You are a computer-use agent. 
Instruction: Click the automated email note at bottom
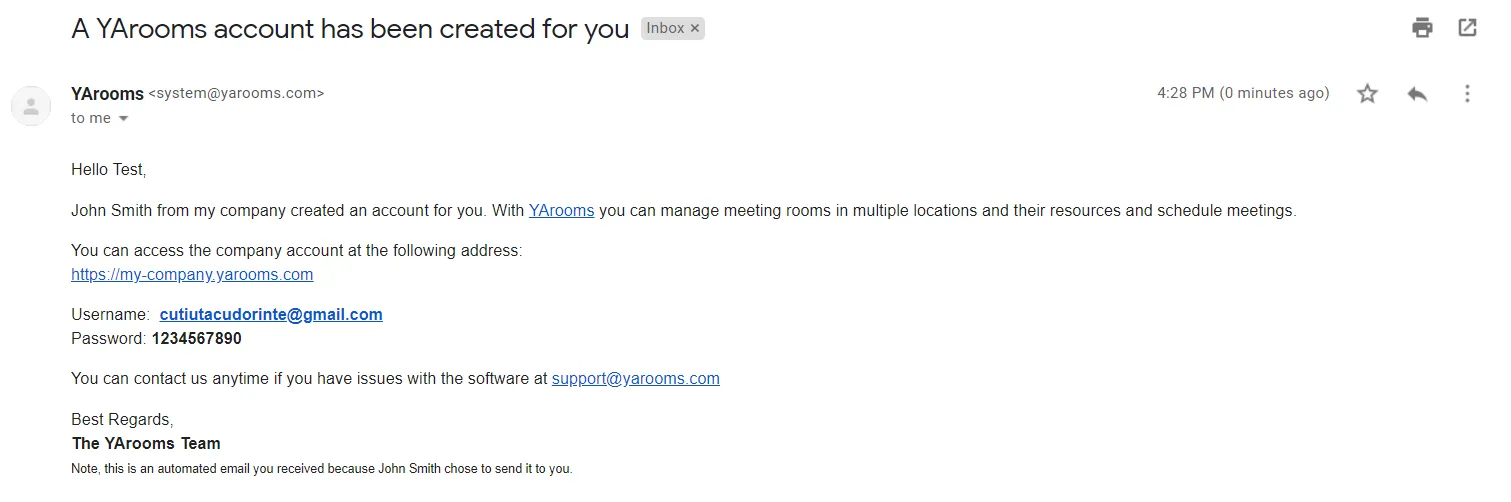point(321,469)
